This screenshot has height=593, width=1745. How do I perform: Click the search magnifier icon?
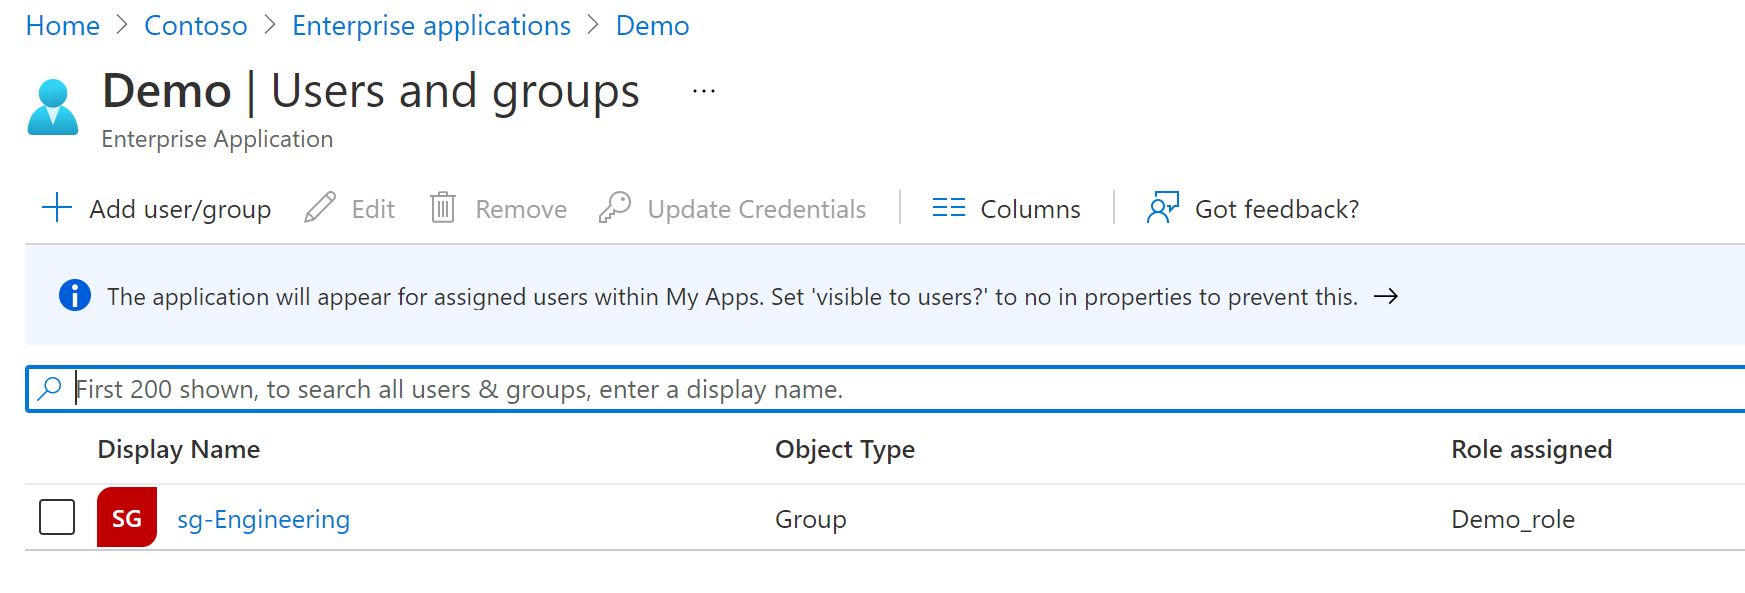tap(50, 389)
